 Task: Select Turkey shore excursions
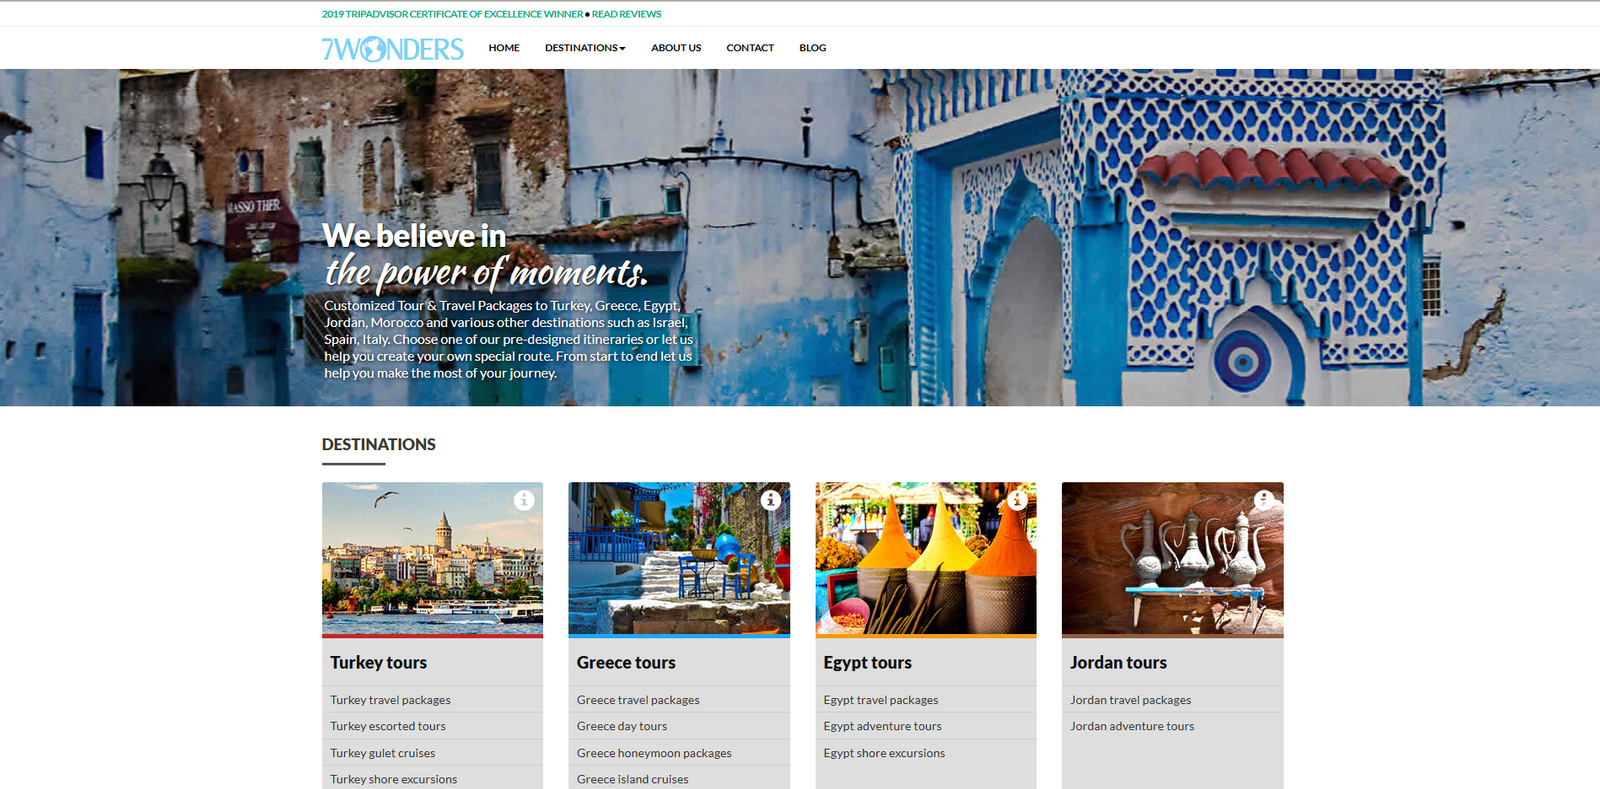click(x=394, y=779)
